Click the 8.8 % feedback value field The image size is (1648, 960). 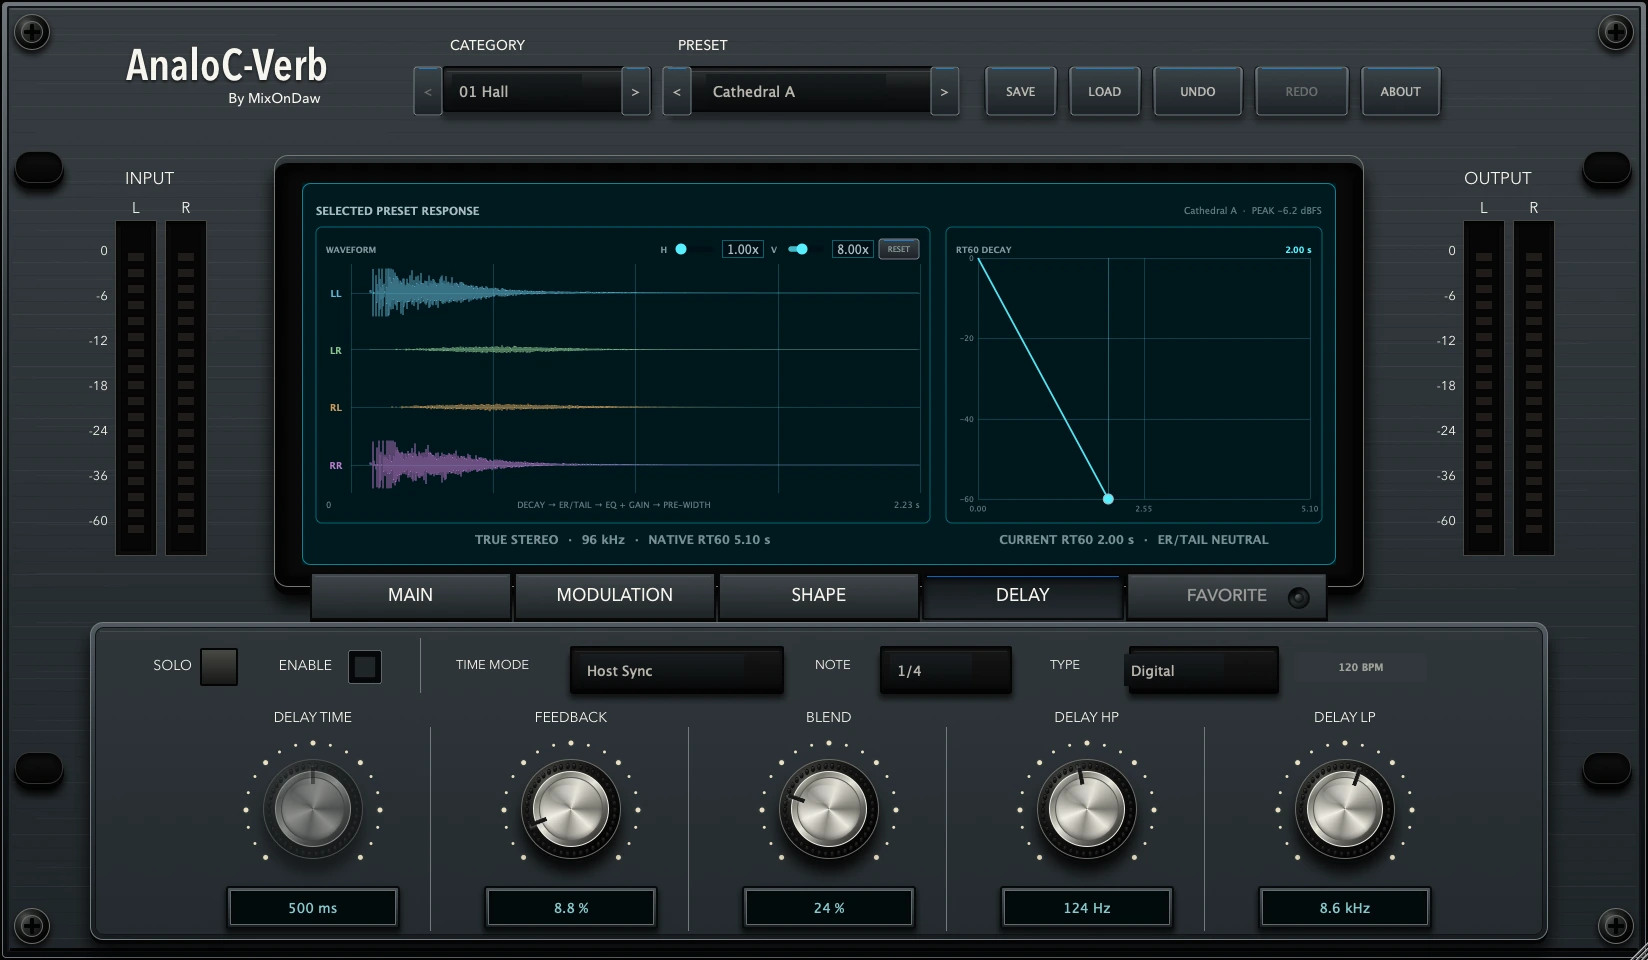click(x=571, y=908)
